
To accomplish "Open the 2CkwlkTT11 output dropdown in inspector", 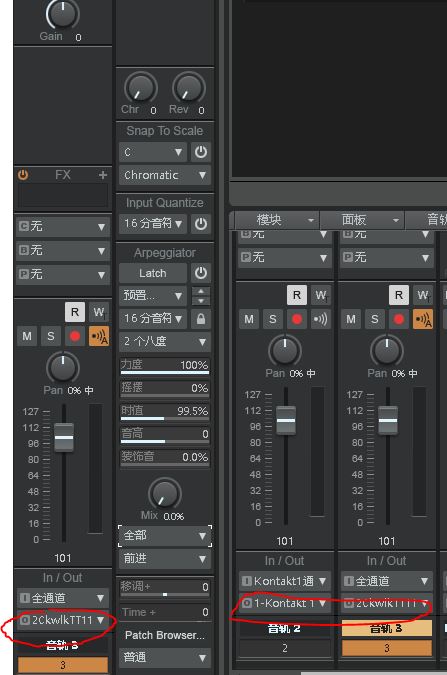I will pyautogui.click(x=62, y=620).
